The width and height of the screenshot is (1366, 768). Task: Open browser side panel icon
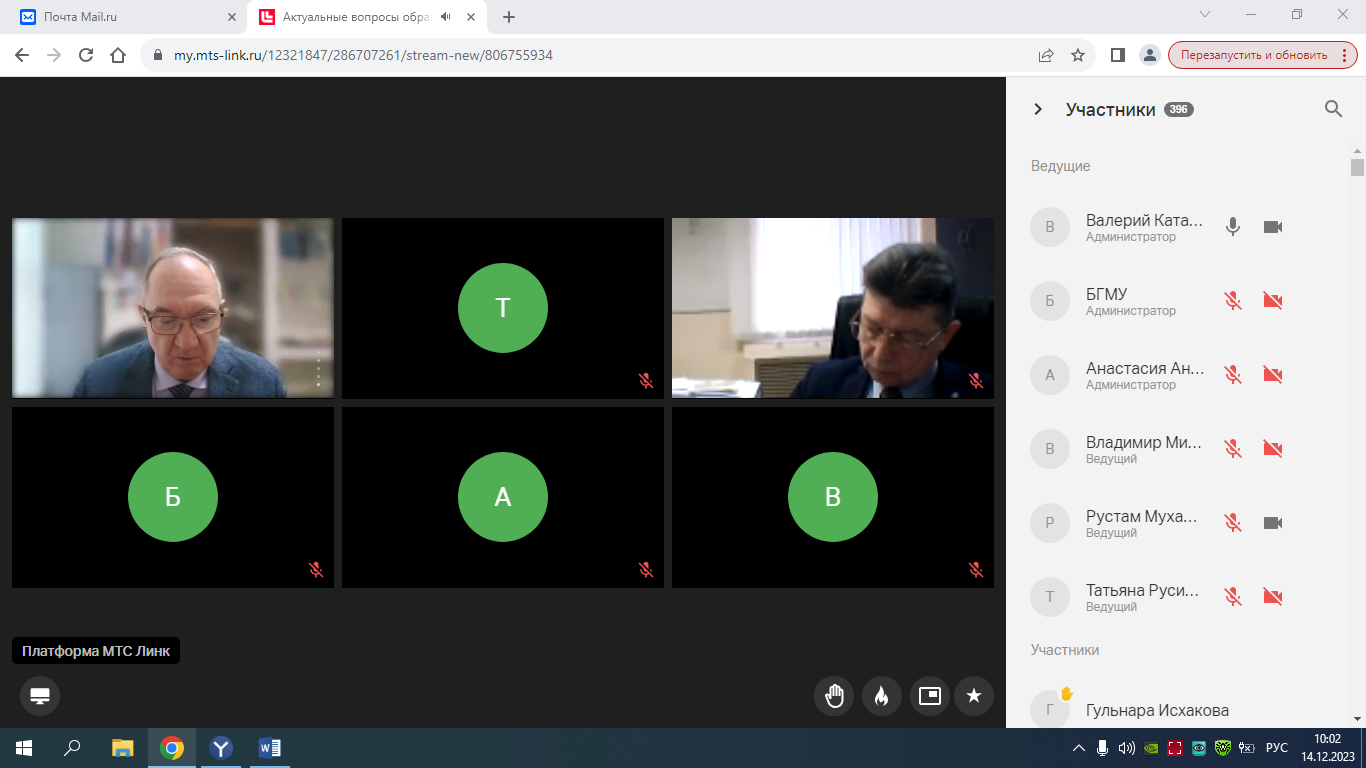pos(1118,55)
